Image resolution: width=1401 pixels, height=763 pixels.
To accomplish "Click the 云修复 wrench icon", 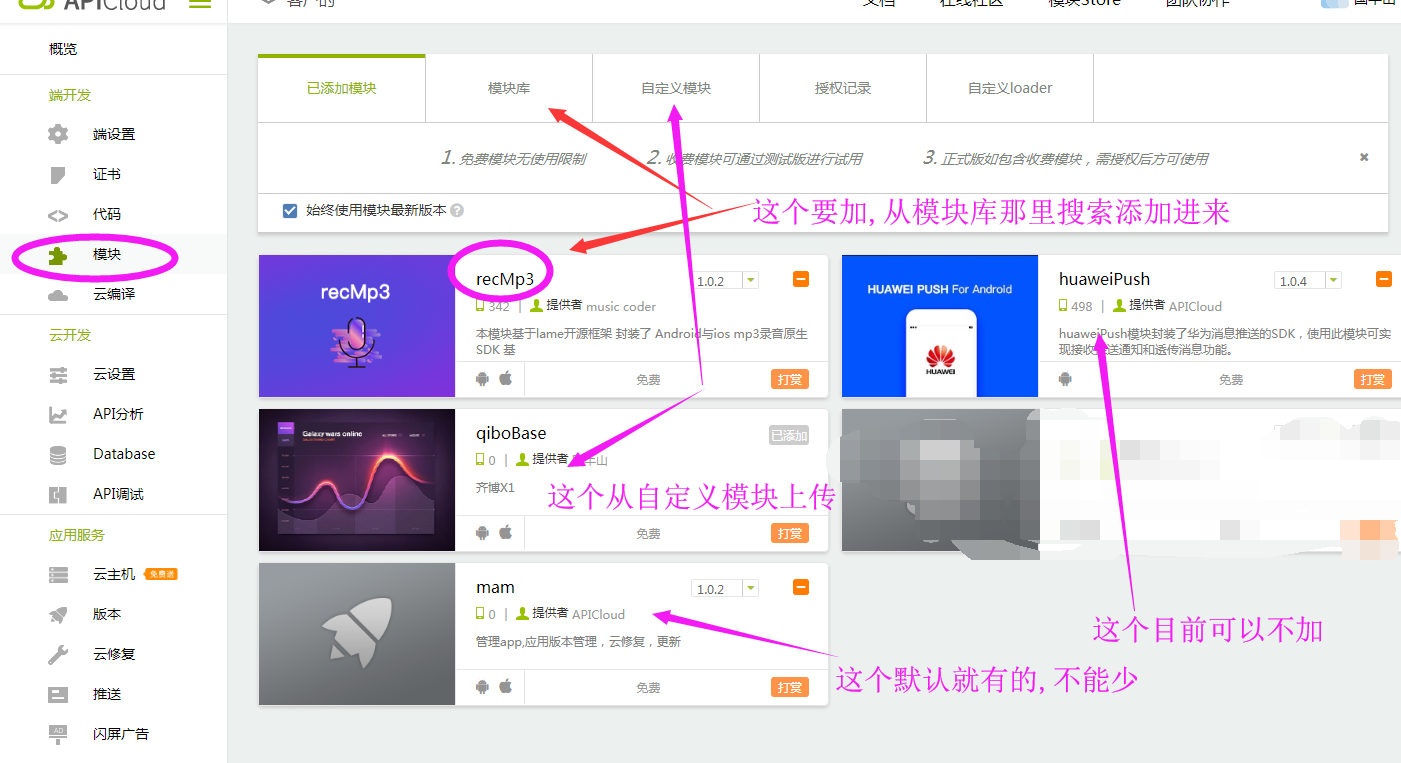I will pyautogui.click(x=59, y=654).
